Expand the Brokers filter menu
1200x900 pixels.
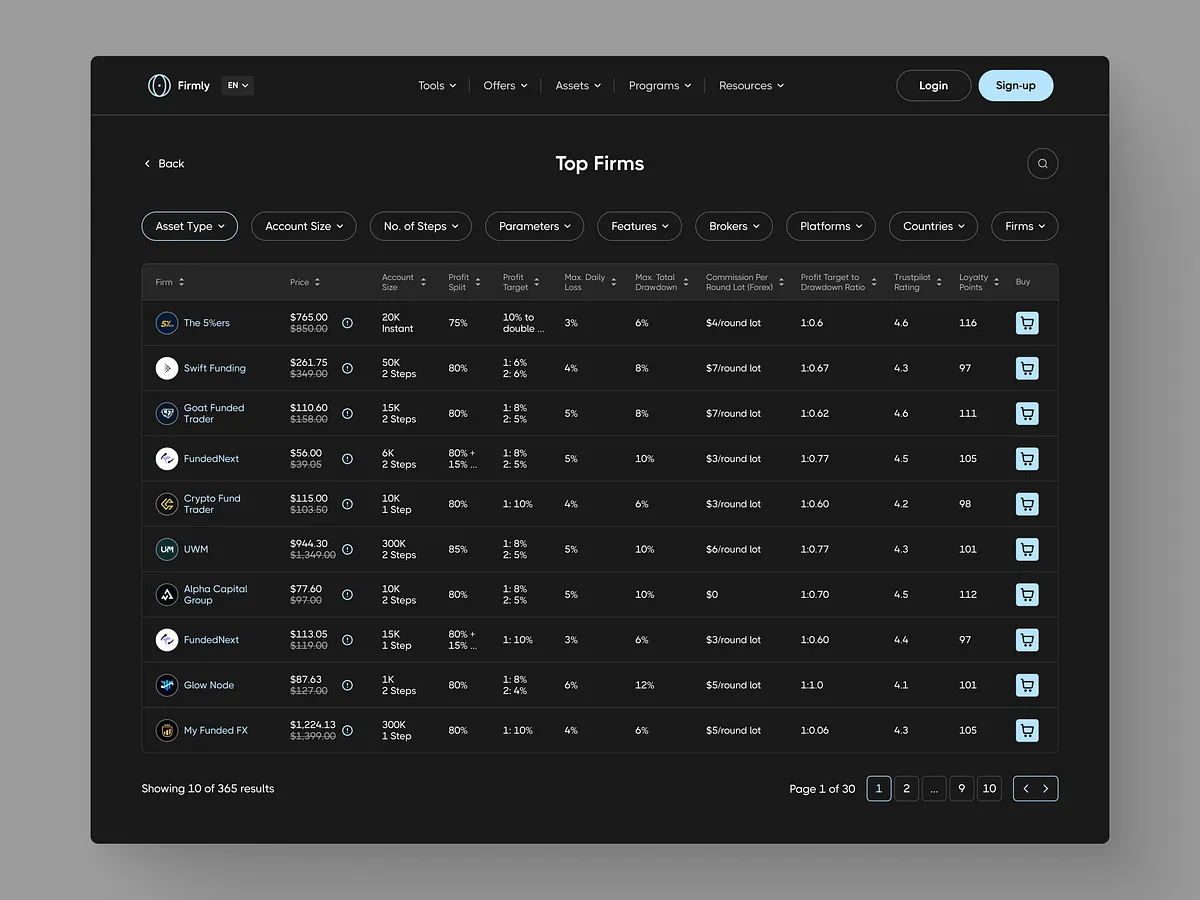pos(733,226)
